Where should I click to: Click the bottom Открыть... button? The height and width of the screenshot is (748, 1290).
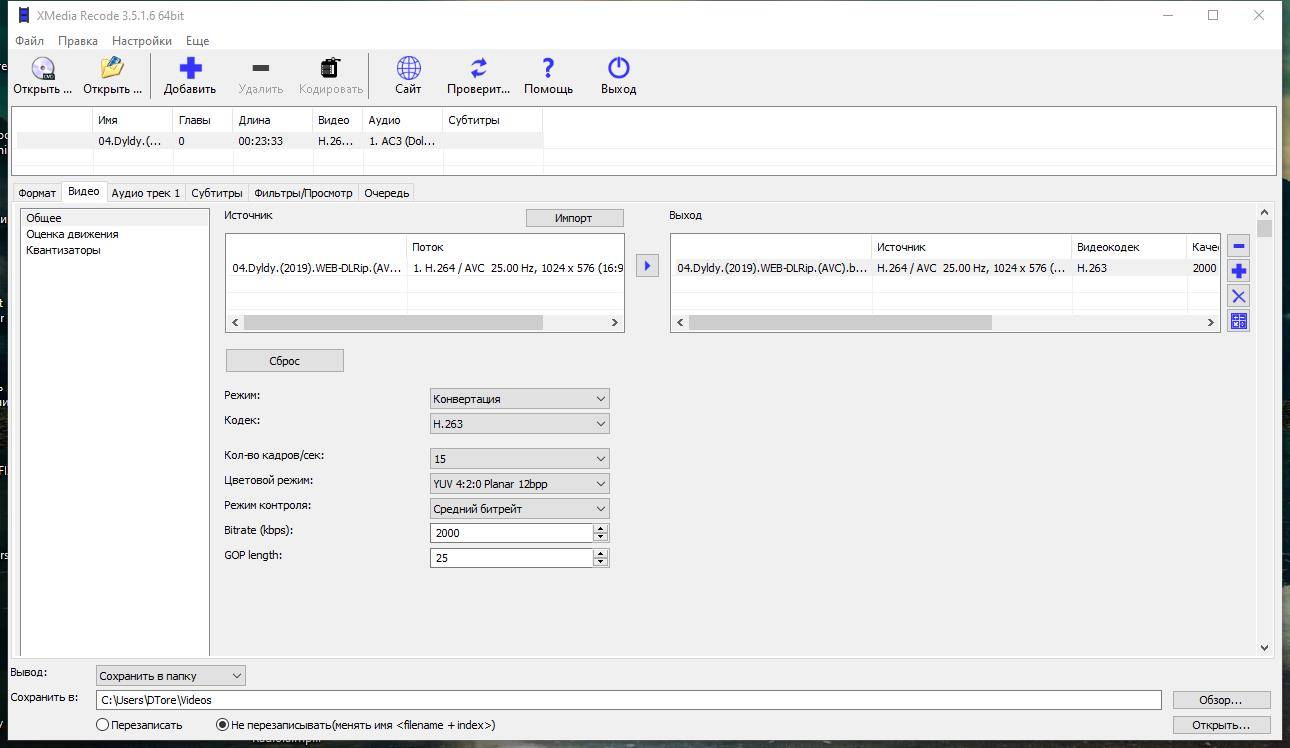click(1221, 725)
